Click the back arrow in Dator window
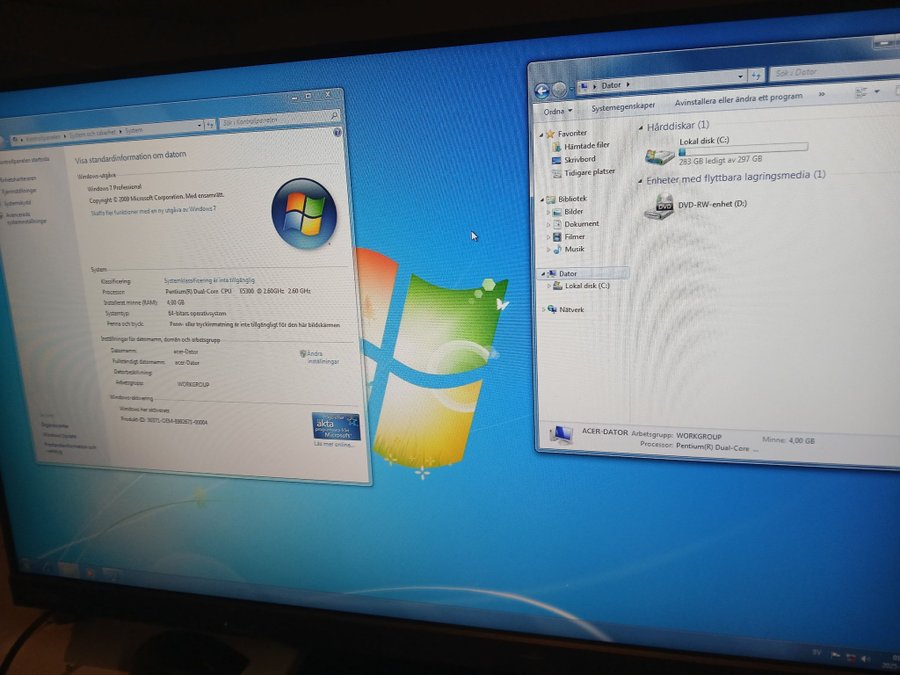The height and width of the screenshot is (675, 900). [543, 89]
